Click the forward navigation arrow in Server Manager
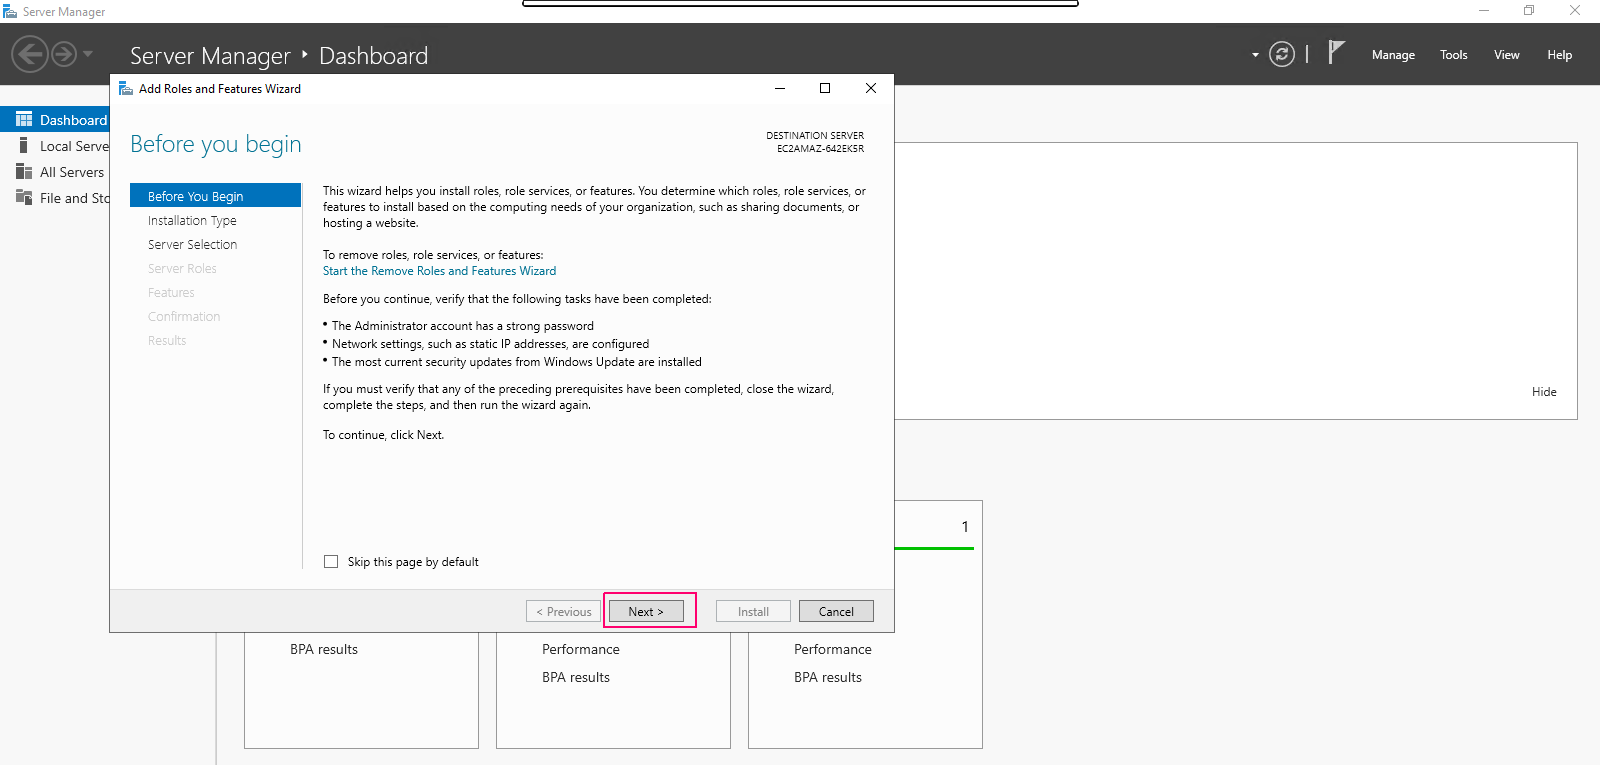This screenshot has height=765, width=1600. click(64, 53)
